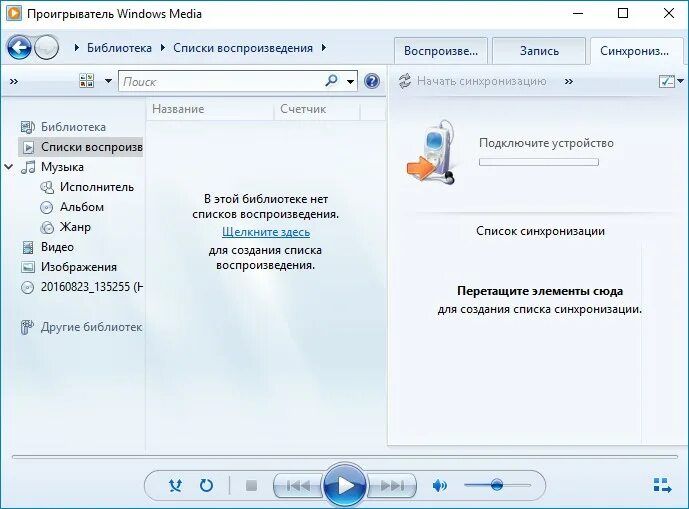Toggle repeat mode
The height and width of the screenshot is (509, 689).
point(206,485)
